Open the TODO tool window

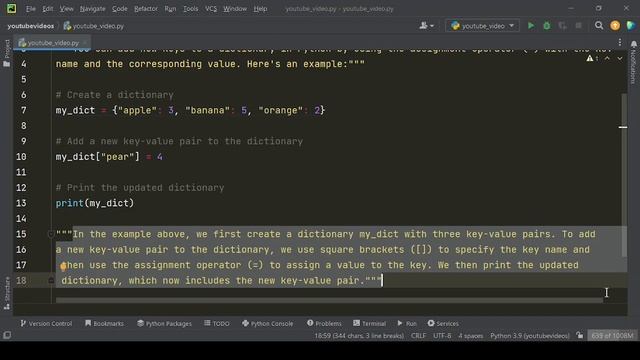tap(217, 323)
